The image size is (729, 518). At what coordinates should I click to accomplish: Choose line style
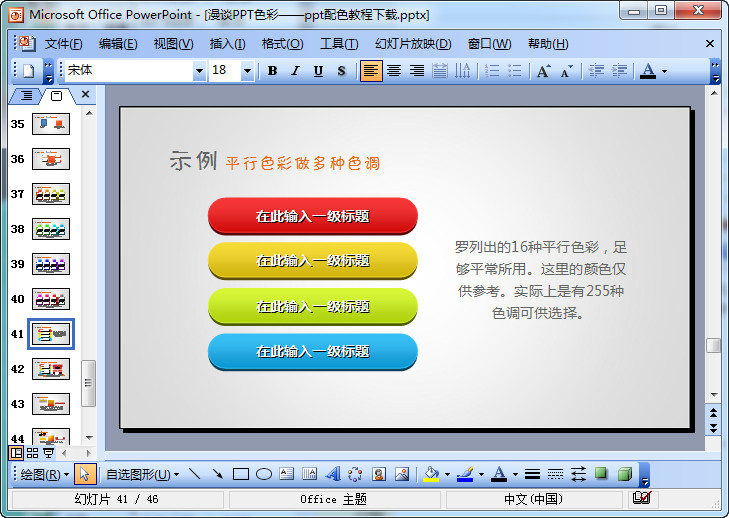pyautogui.click(x=532, y=474)
